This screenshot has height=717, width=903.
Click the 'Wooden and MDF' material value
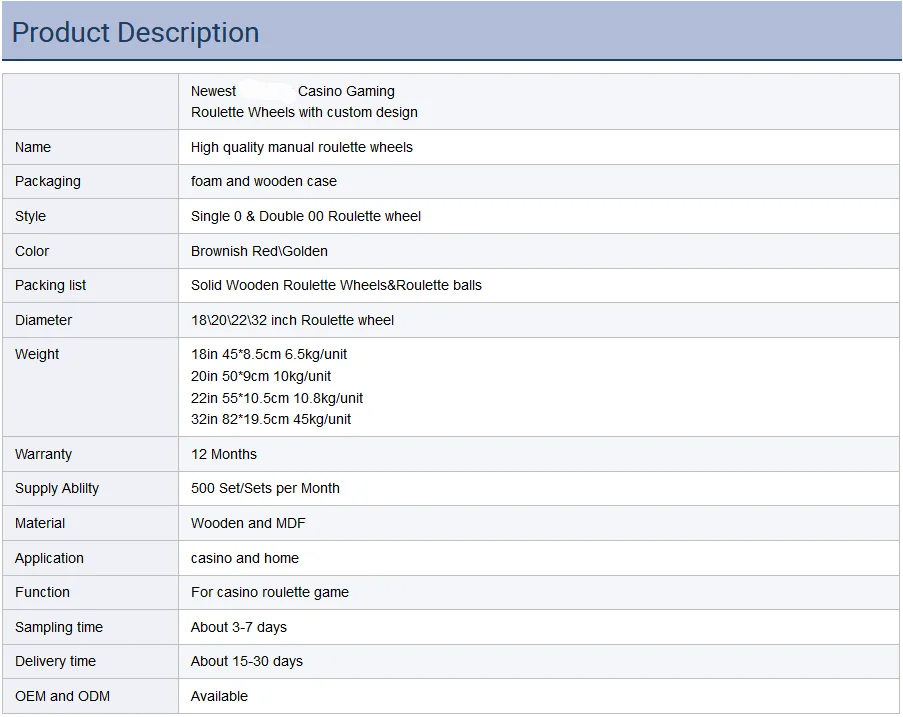[248, 523]
